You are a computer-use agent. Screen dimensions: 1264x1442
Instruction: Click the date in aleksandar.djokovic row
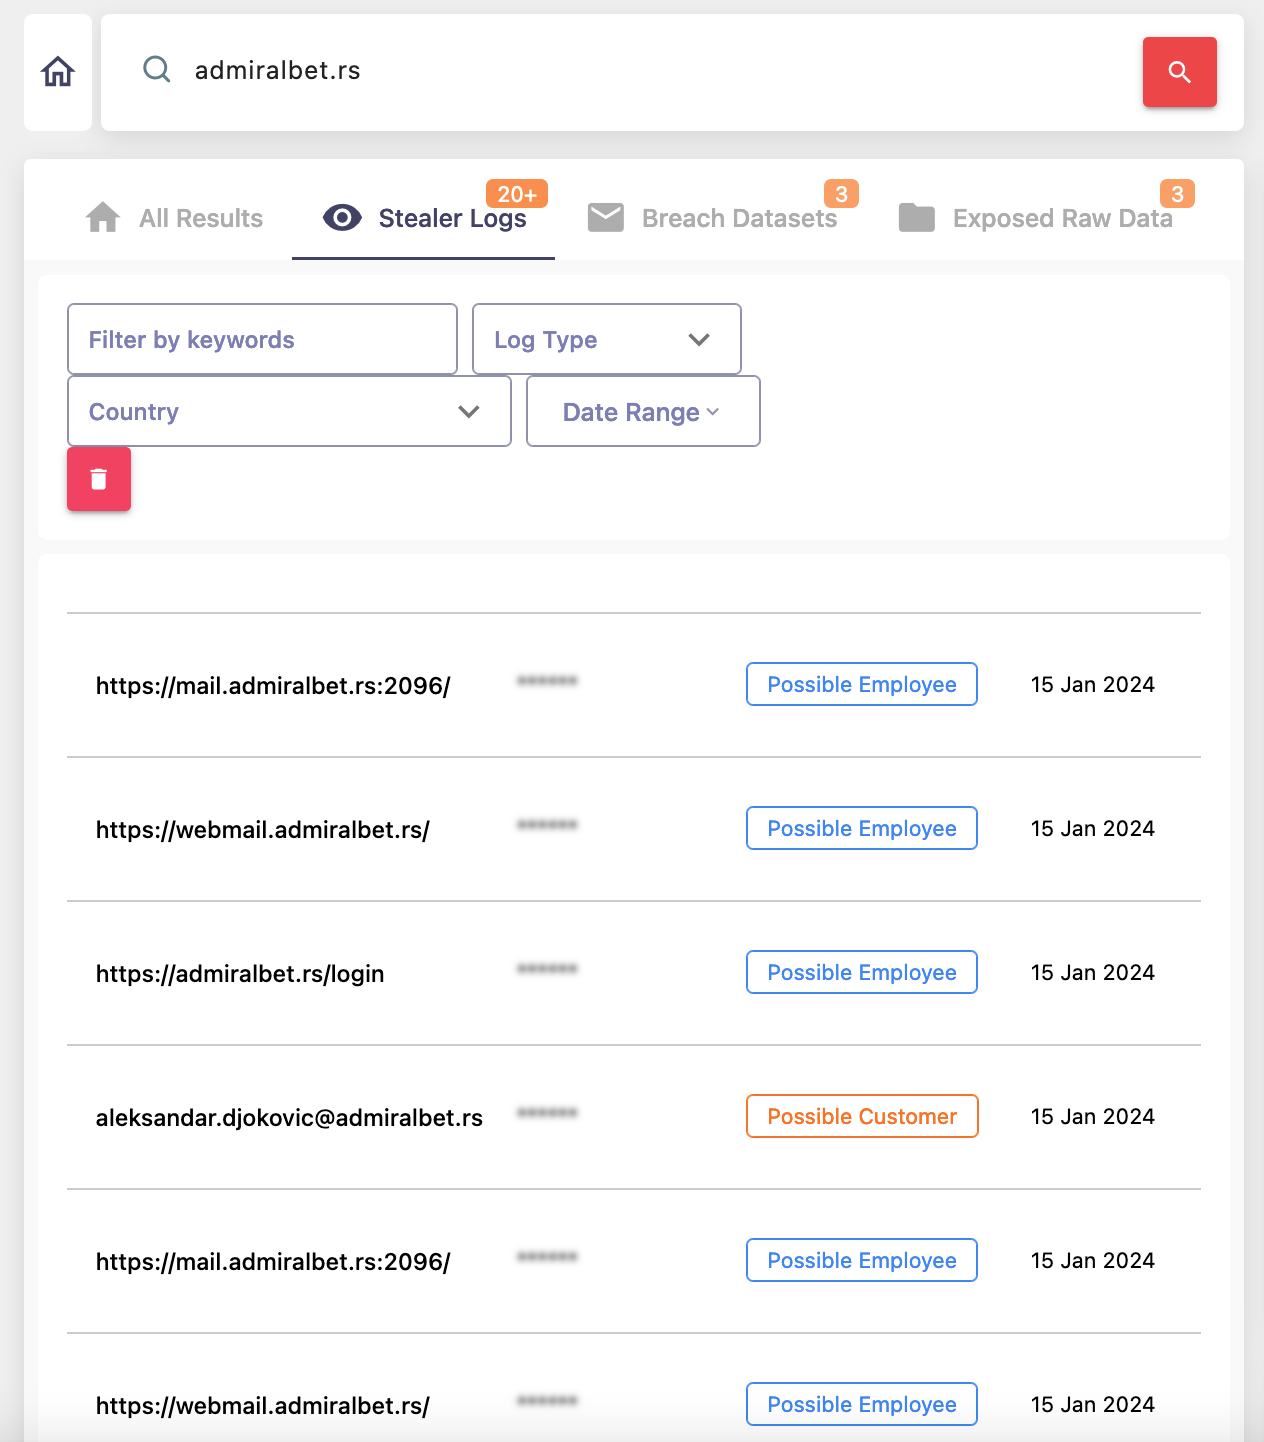click(1093, 1116)
